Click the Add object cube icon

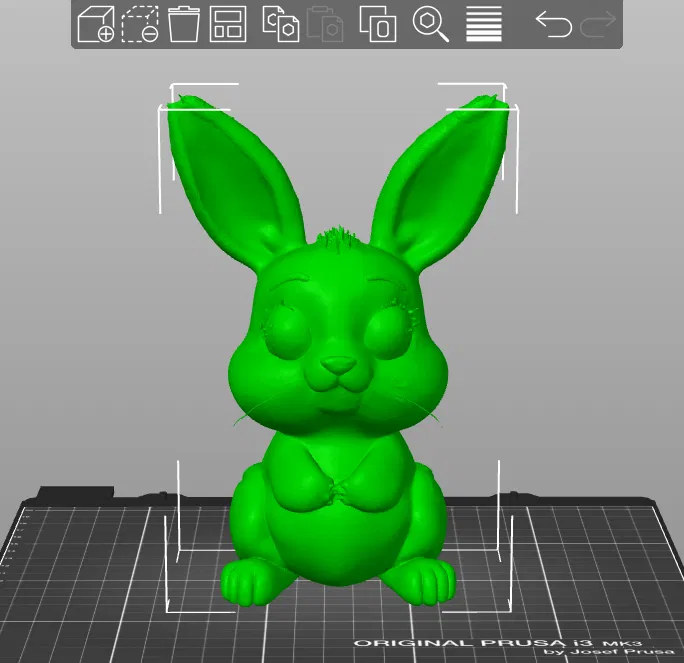click(x=96, y=24)
